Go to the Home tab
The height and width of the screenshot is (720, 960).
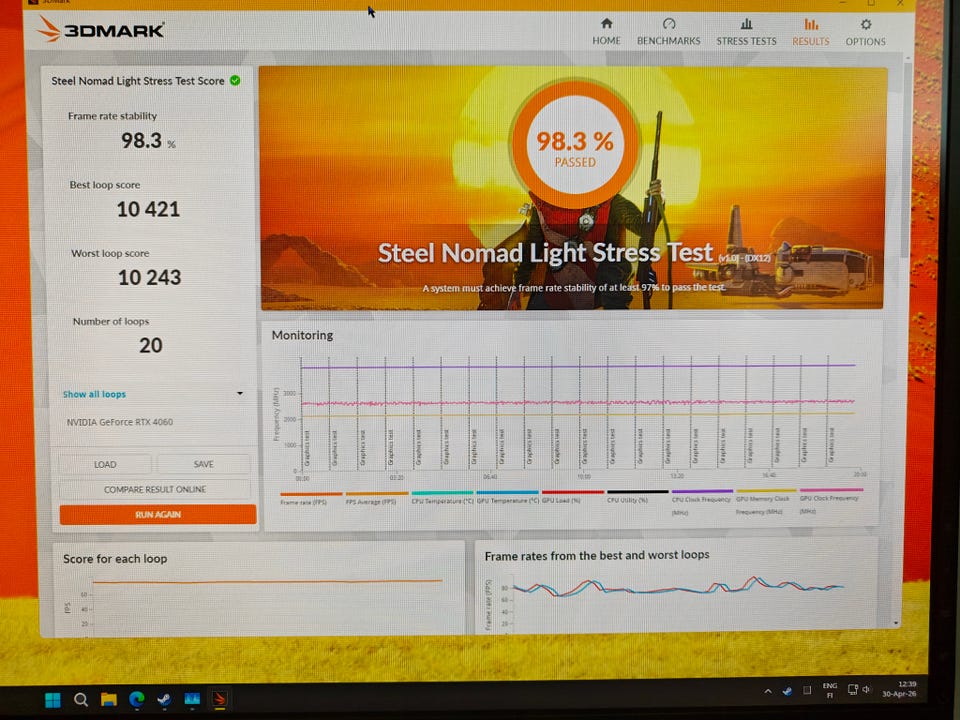point(606,31)
